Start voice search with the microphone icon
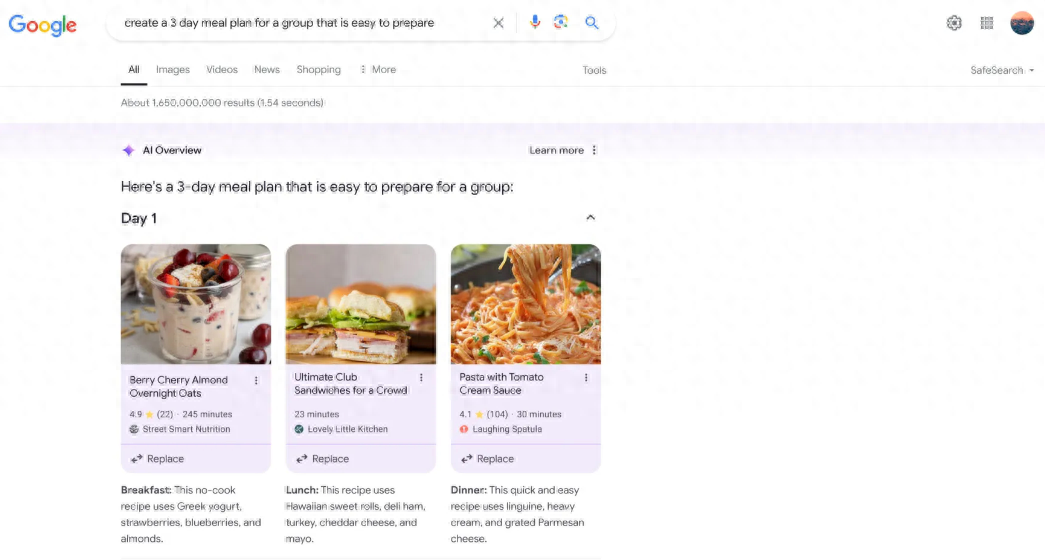The image size is (1045, 560). point(534,23)
